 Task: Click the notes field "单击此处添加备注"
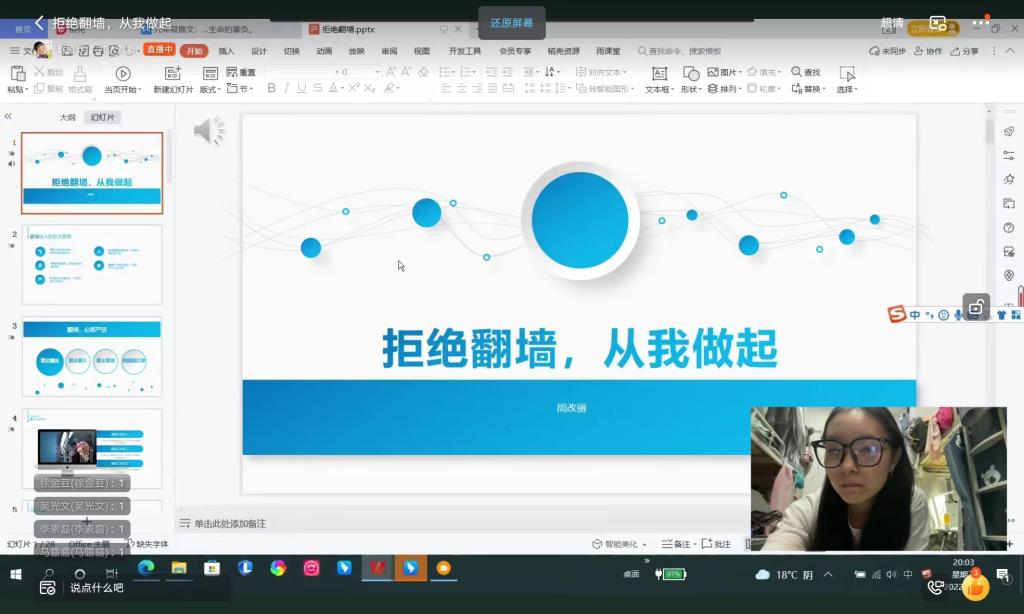230,523
